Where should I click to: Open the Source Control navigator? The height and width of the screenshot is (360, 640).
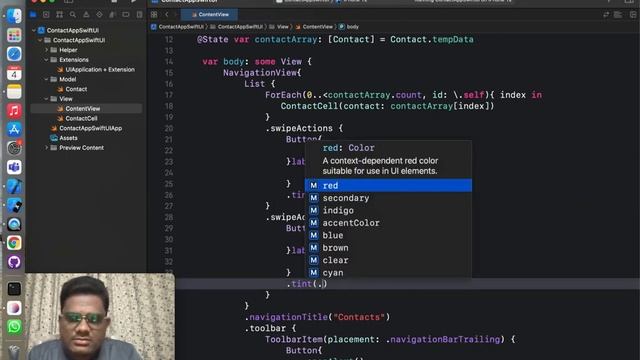pos(46,15)
